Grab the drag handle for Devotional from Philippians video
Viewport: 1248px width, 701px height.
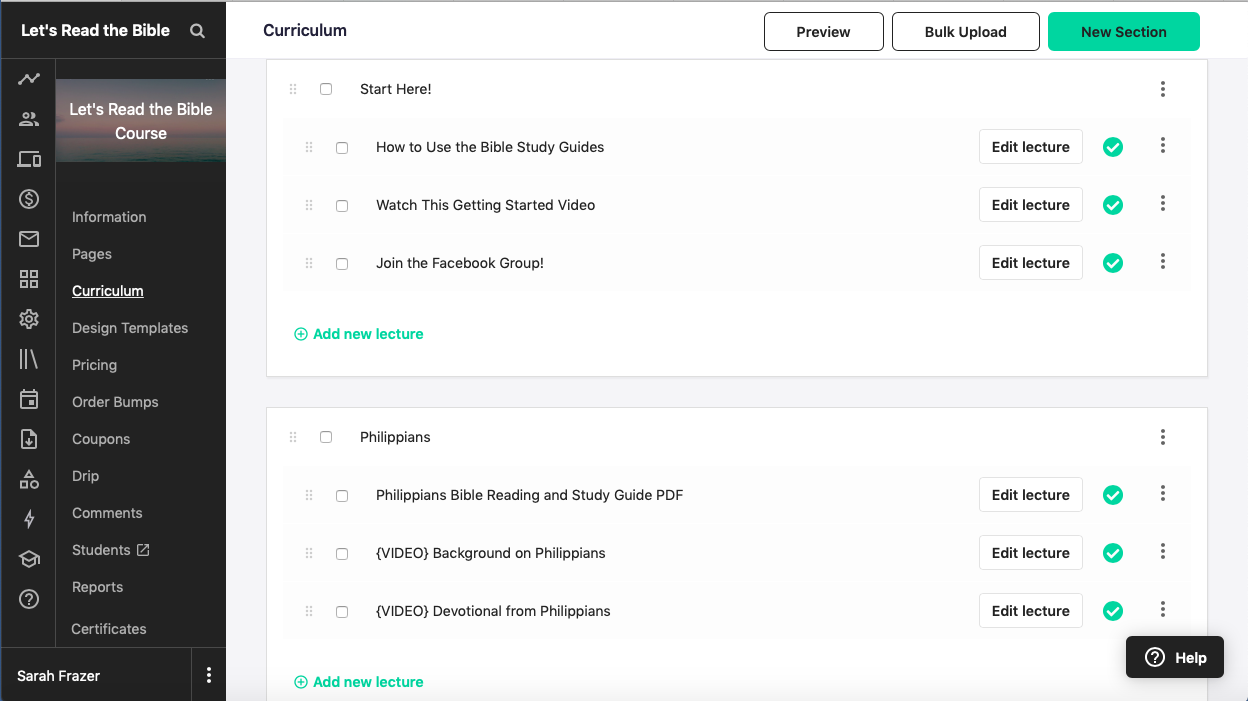click(x=309, y=611)
